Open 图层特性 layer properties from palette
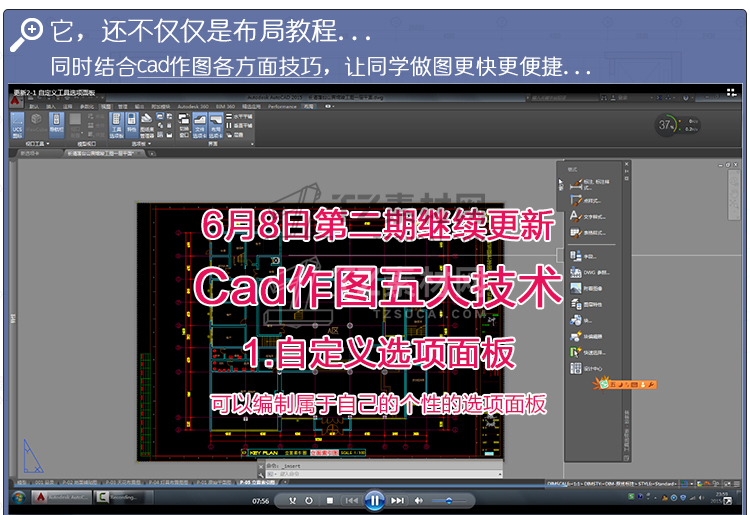Image resolution: width=750 pixels, height=515 pixels. pyautogui.click(x=586, y=305)
